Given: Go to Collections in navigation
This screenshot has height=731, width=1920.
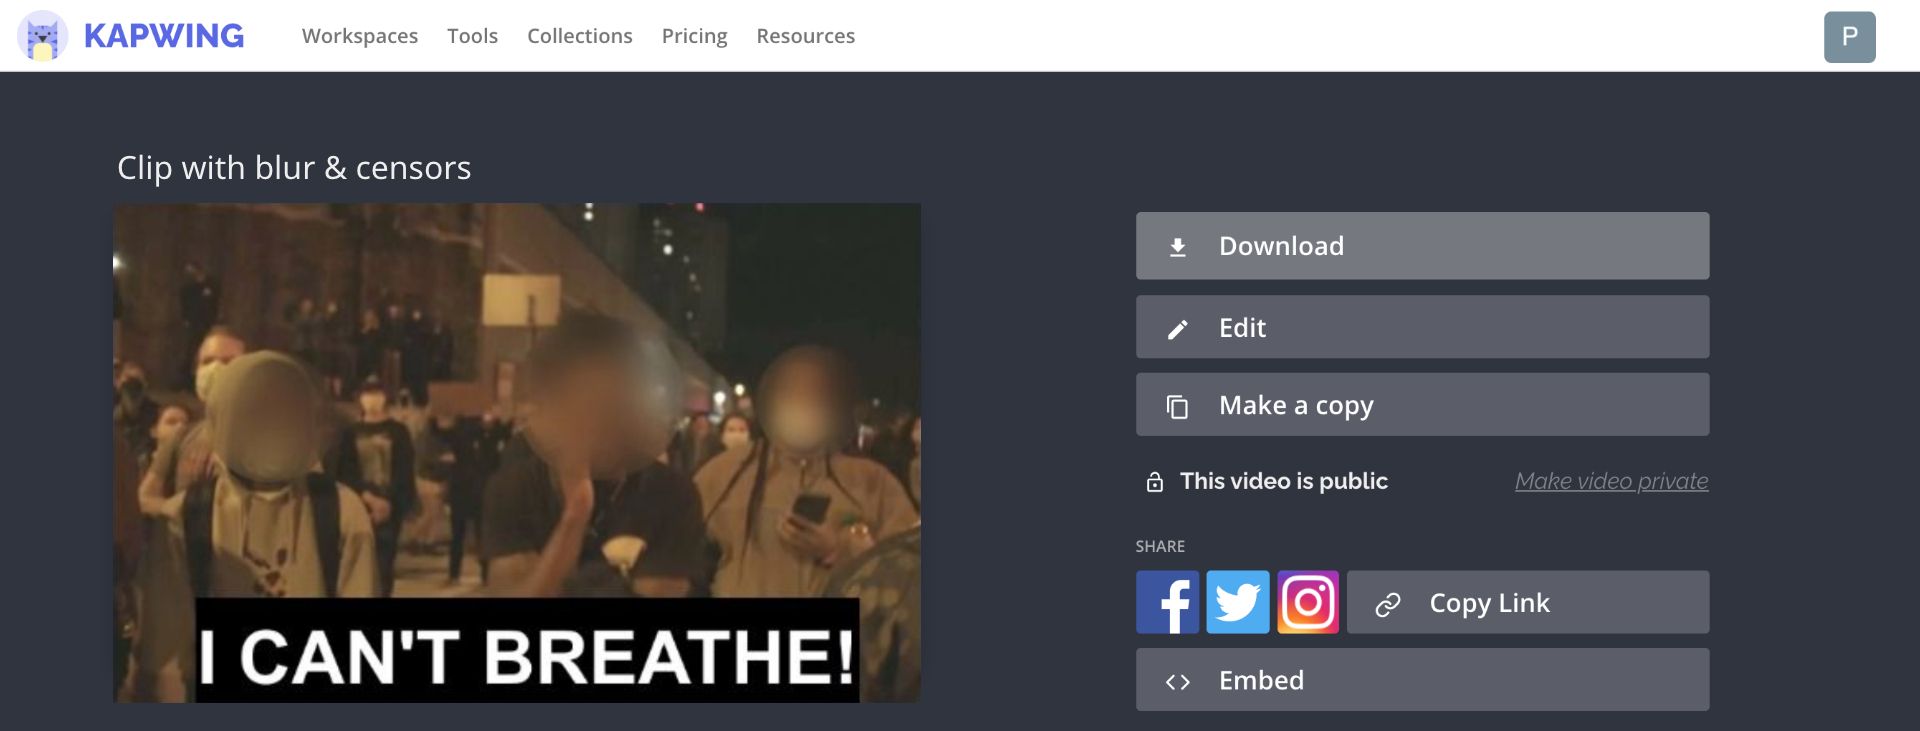Looking at the screenshot, I should [x=579, y=36].
